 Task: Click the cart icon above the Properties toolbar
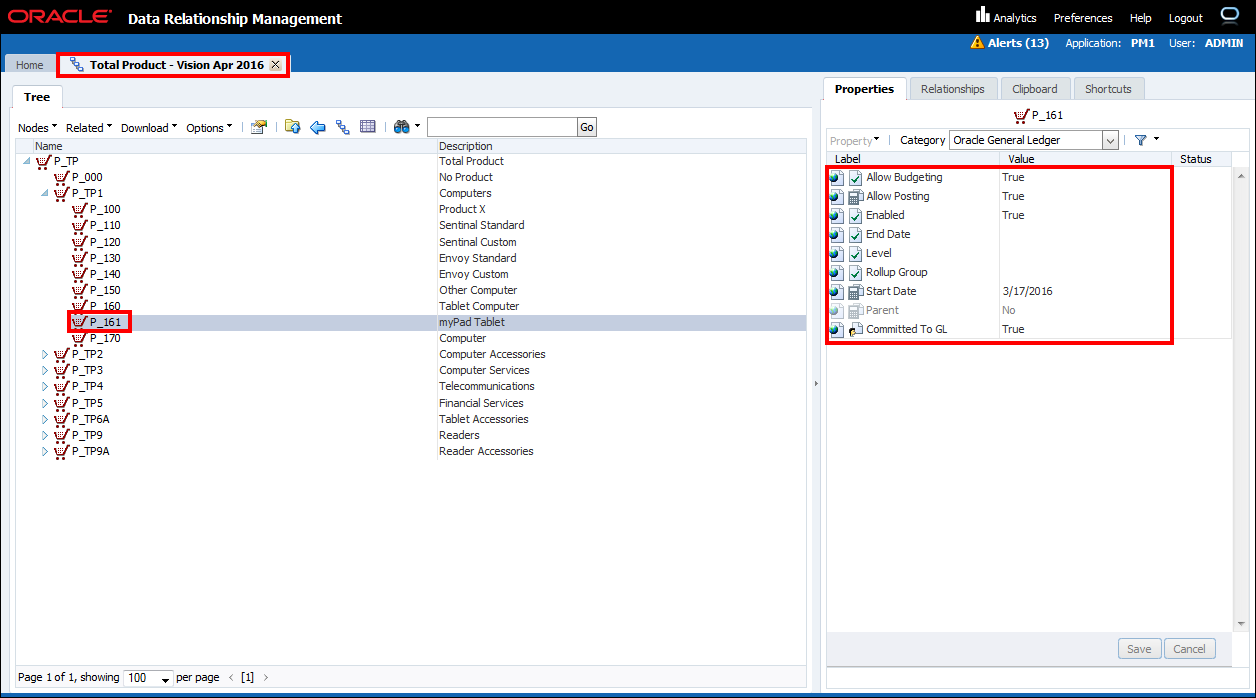point(1021,116)
